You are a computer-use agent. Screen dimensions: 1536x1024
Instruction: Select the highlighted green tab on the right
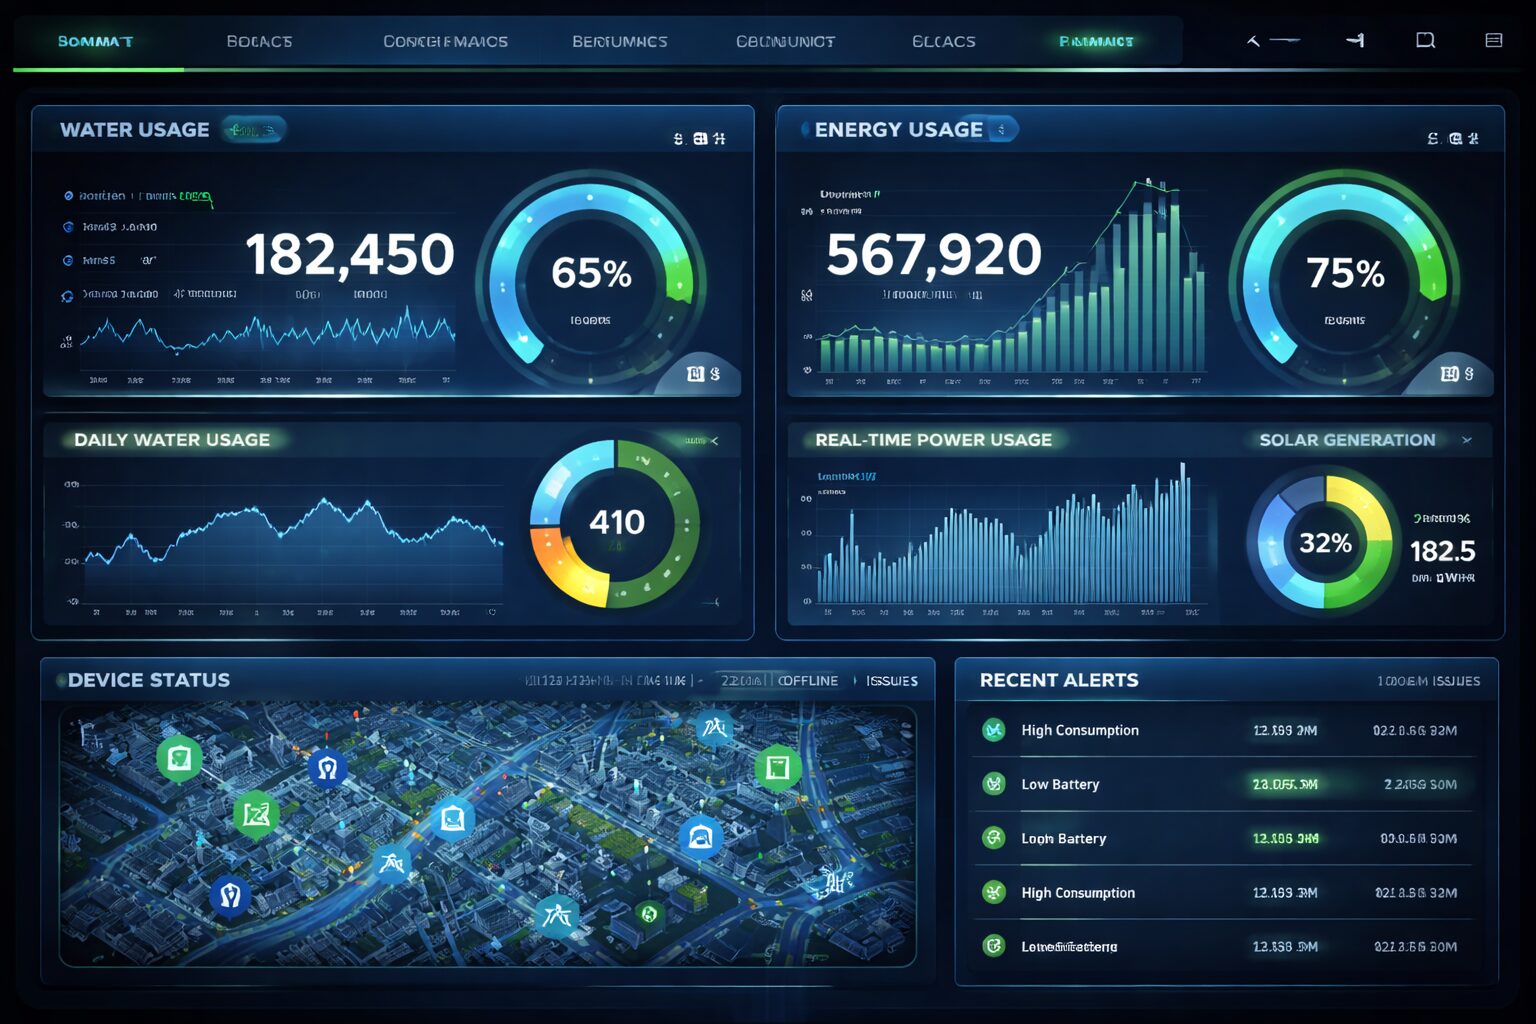click(x=1097, y=41)
